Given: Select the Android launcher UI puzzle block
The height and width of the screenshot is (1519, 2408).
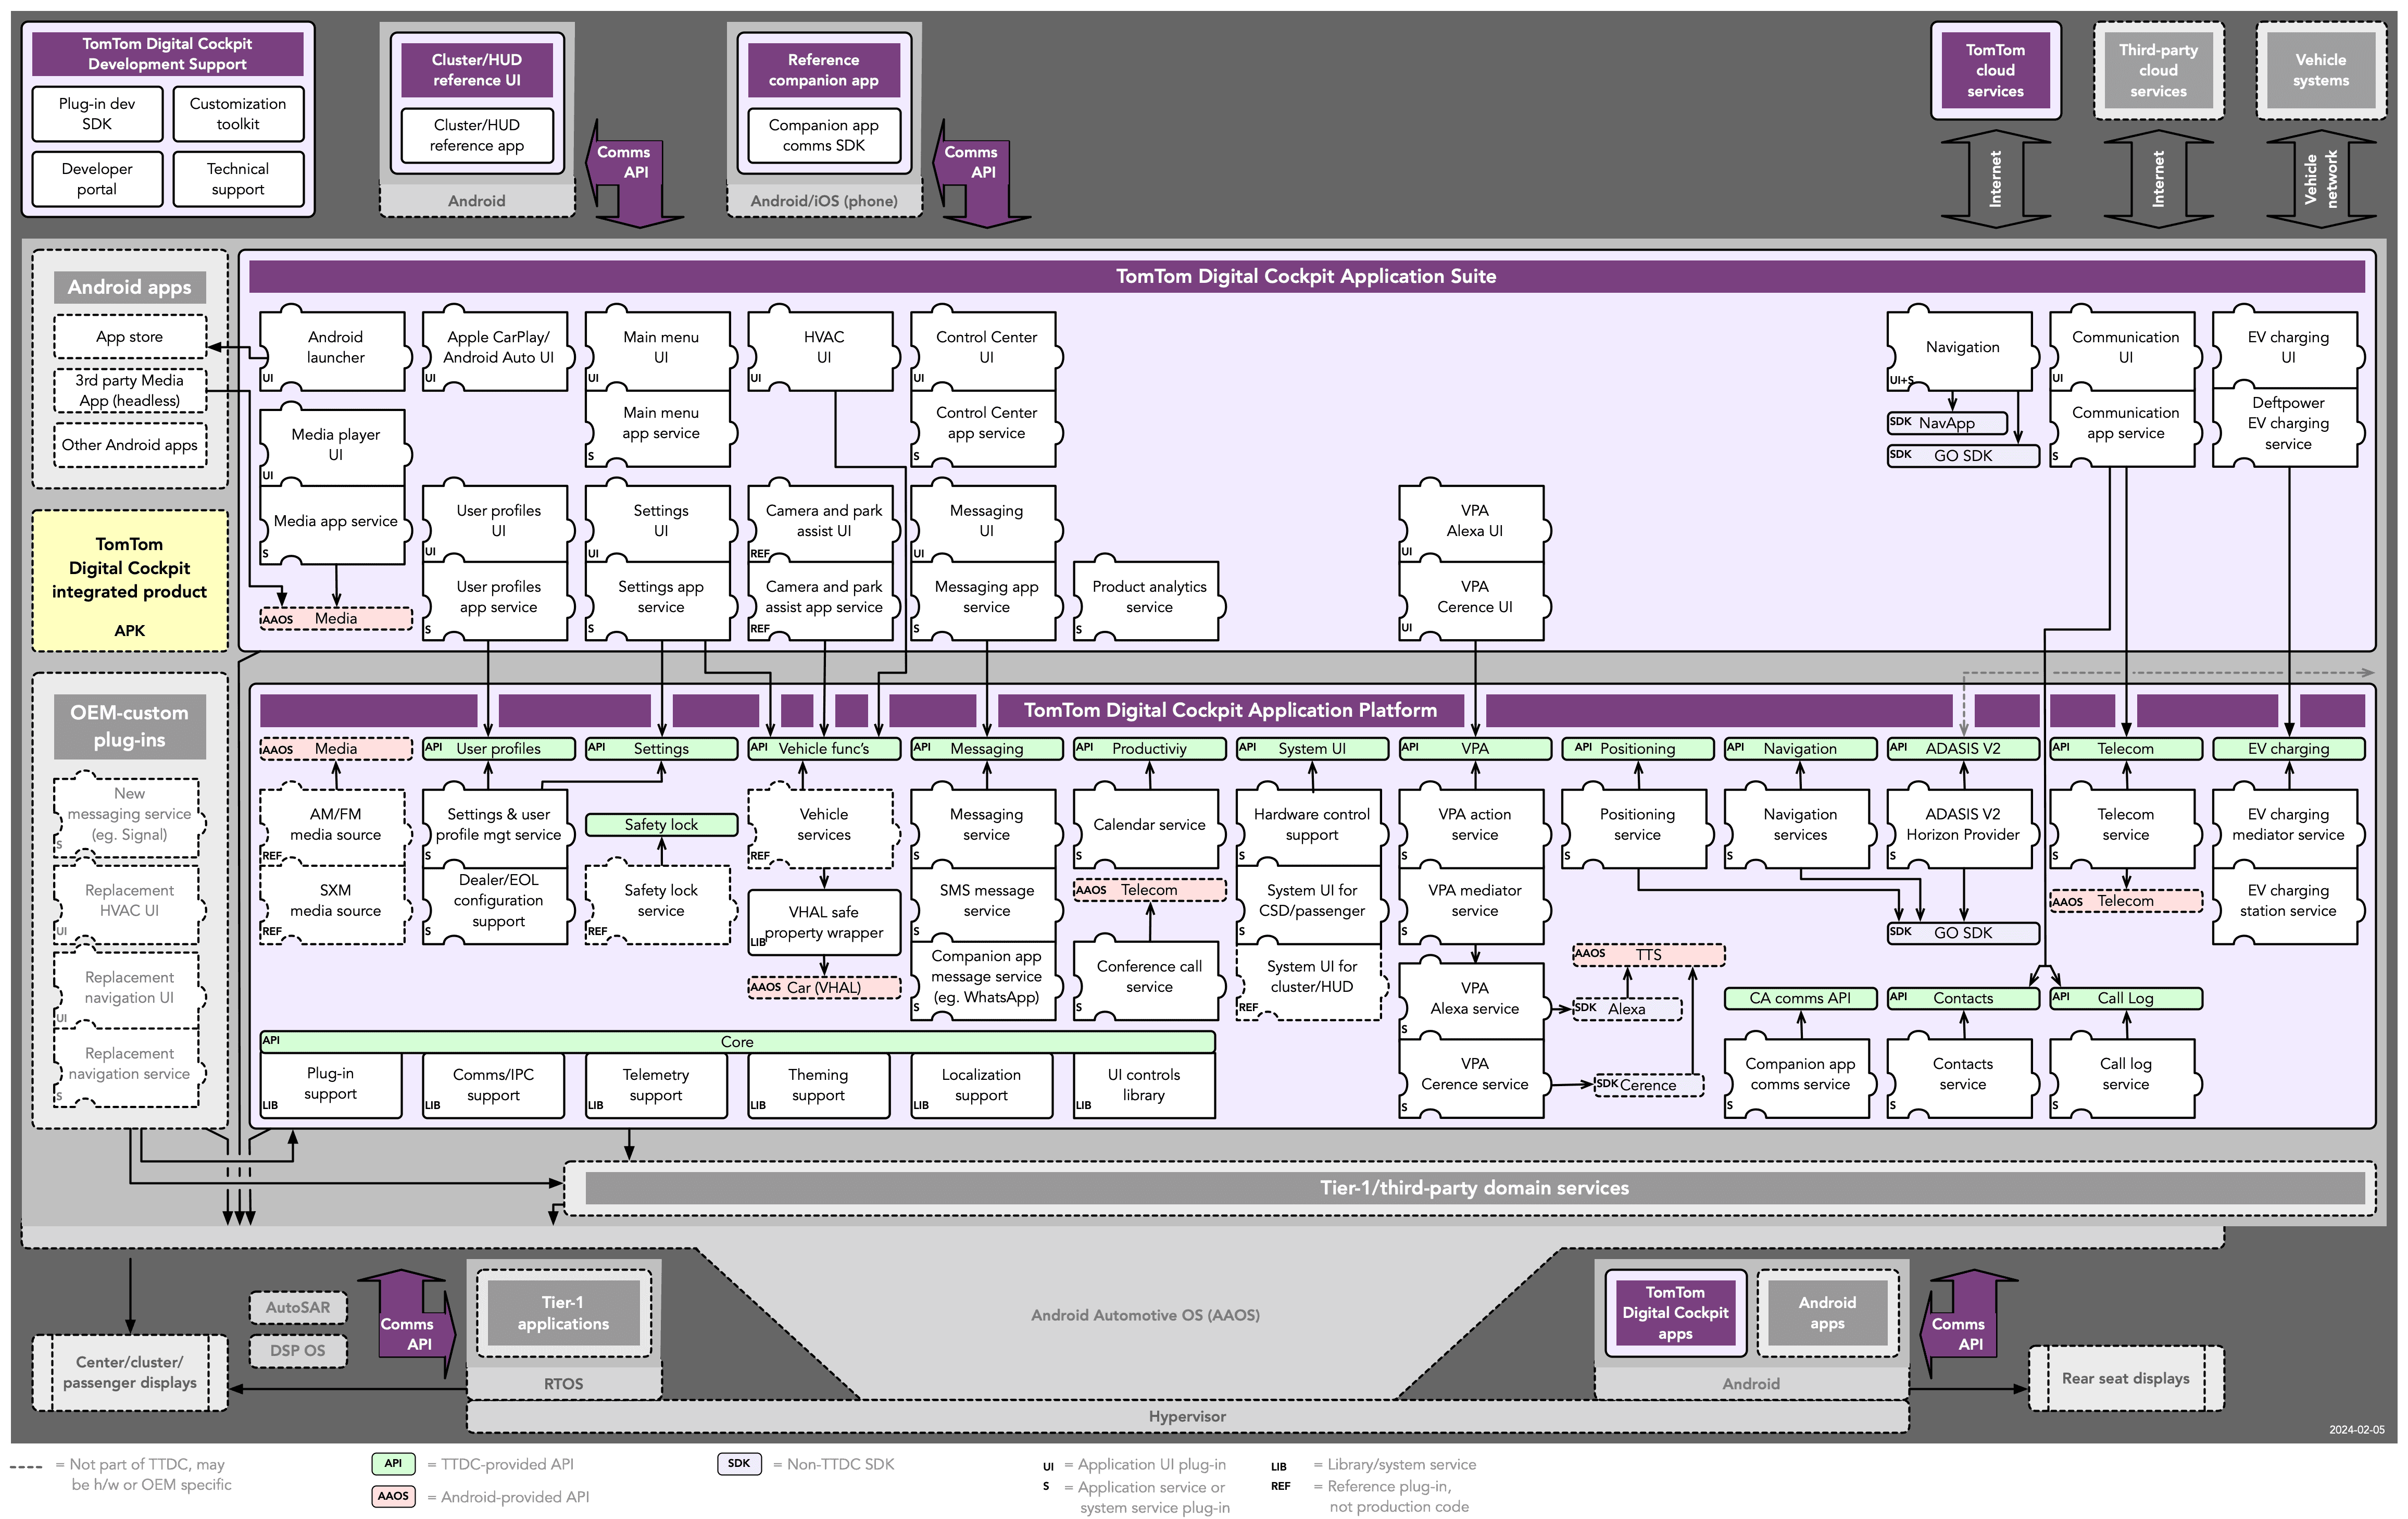Looking at the screenshot, I should pyautogui.click(x=335, y=348).
